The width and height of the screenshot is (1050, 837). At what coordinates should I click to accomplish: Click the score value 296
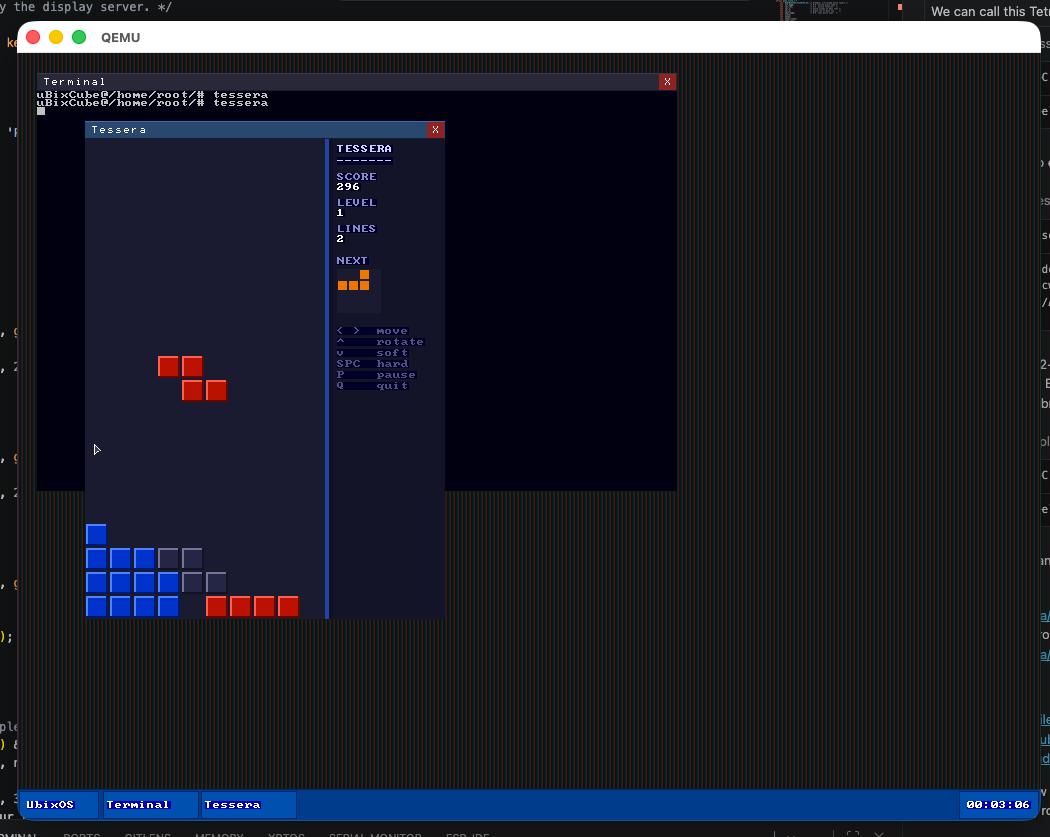[x=348, y=187]
